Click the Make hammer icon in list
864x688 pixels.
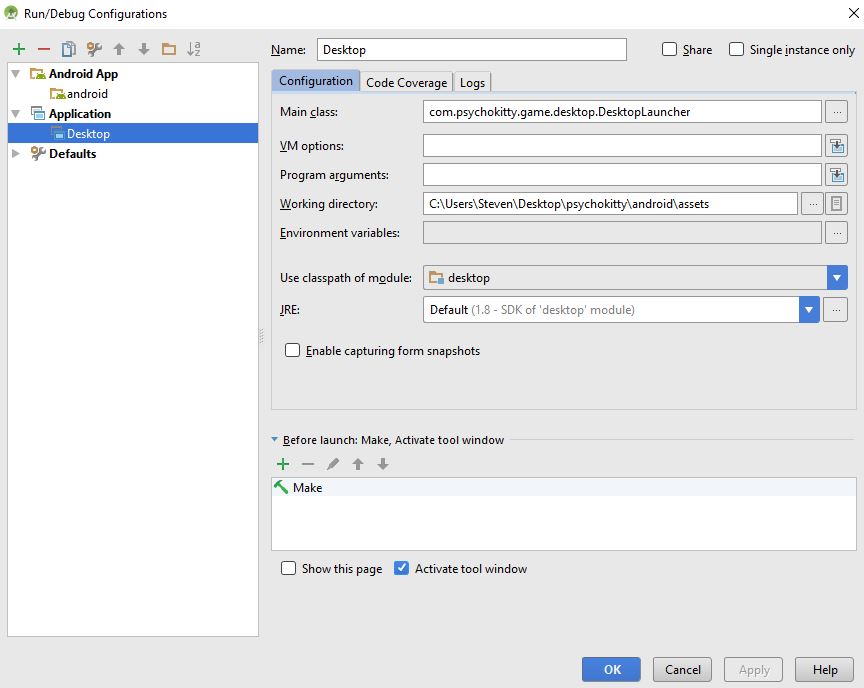[281, 487]
